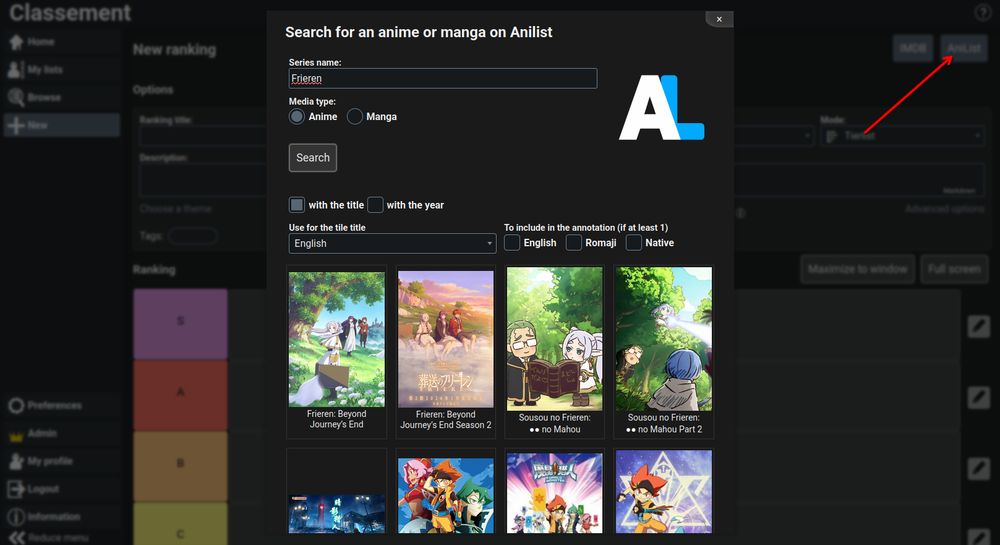1000x545 pixels.
Task: Click the Logout icon
Action: click(x=16, y=489)
